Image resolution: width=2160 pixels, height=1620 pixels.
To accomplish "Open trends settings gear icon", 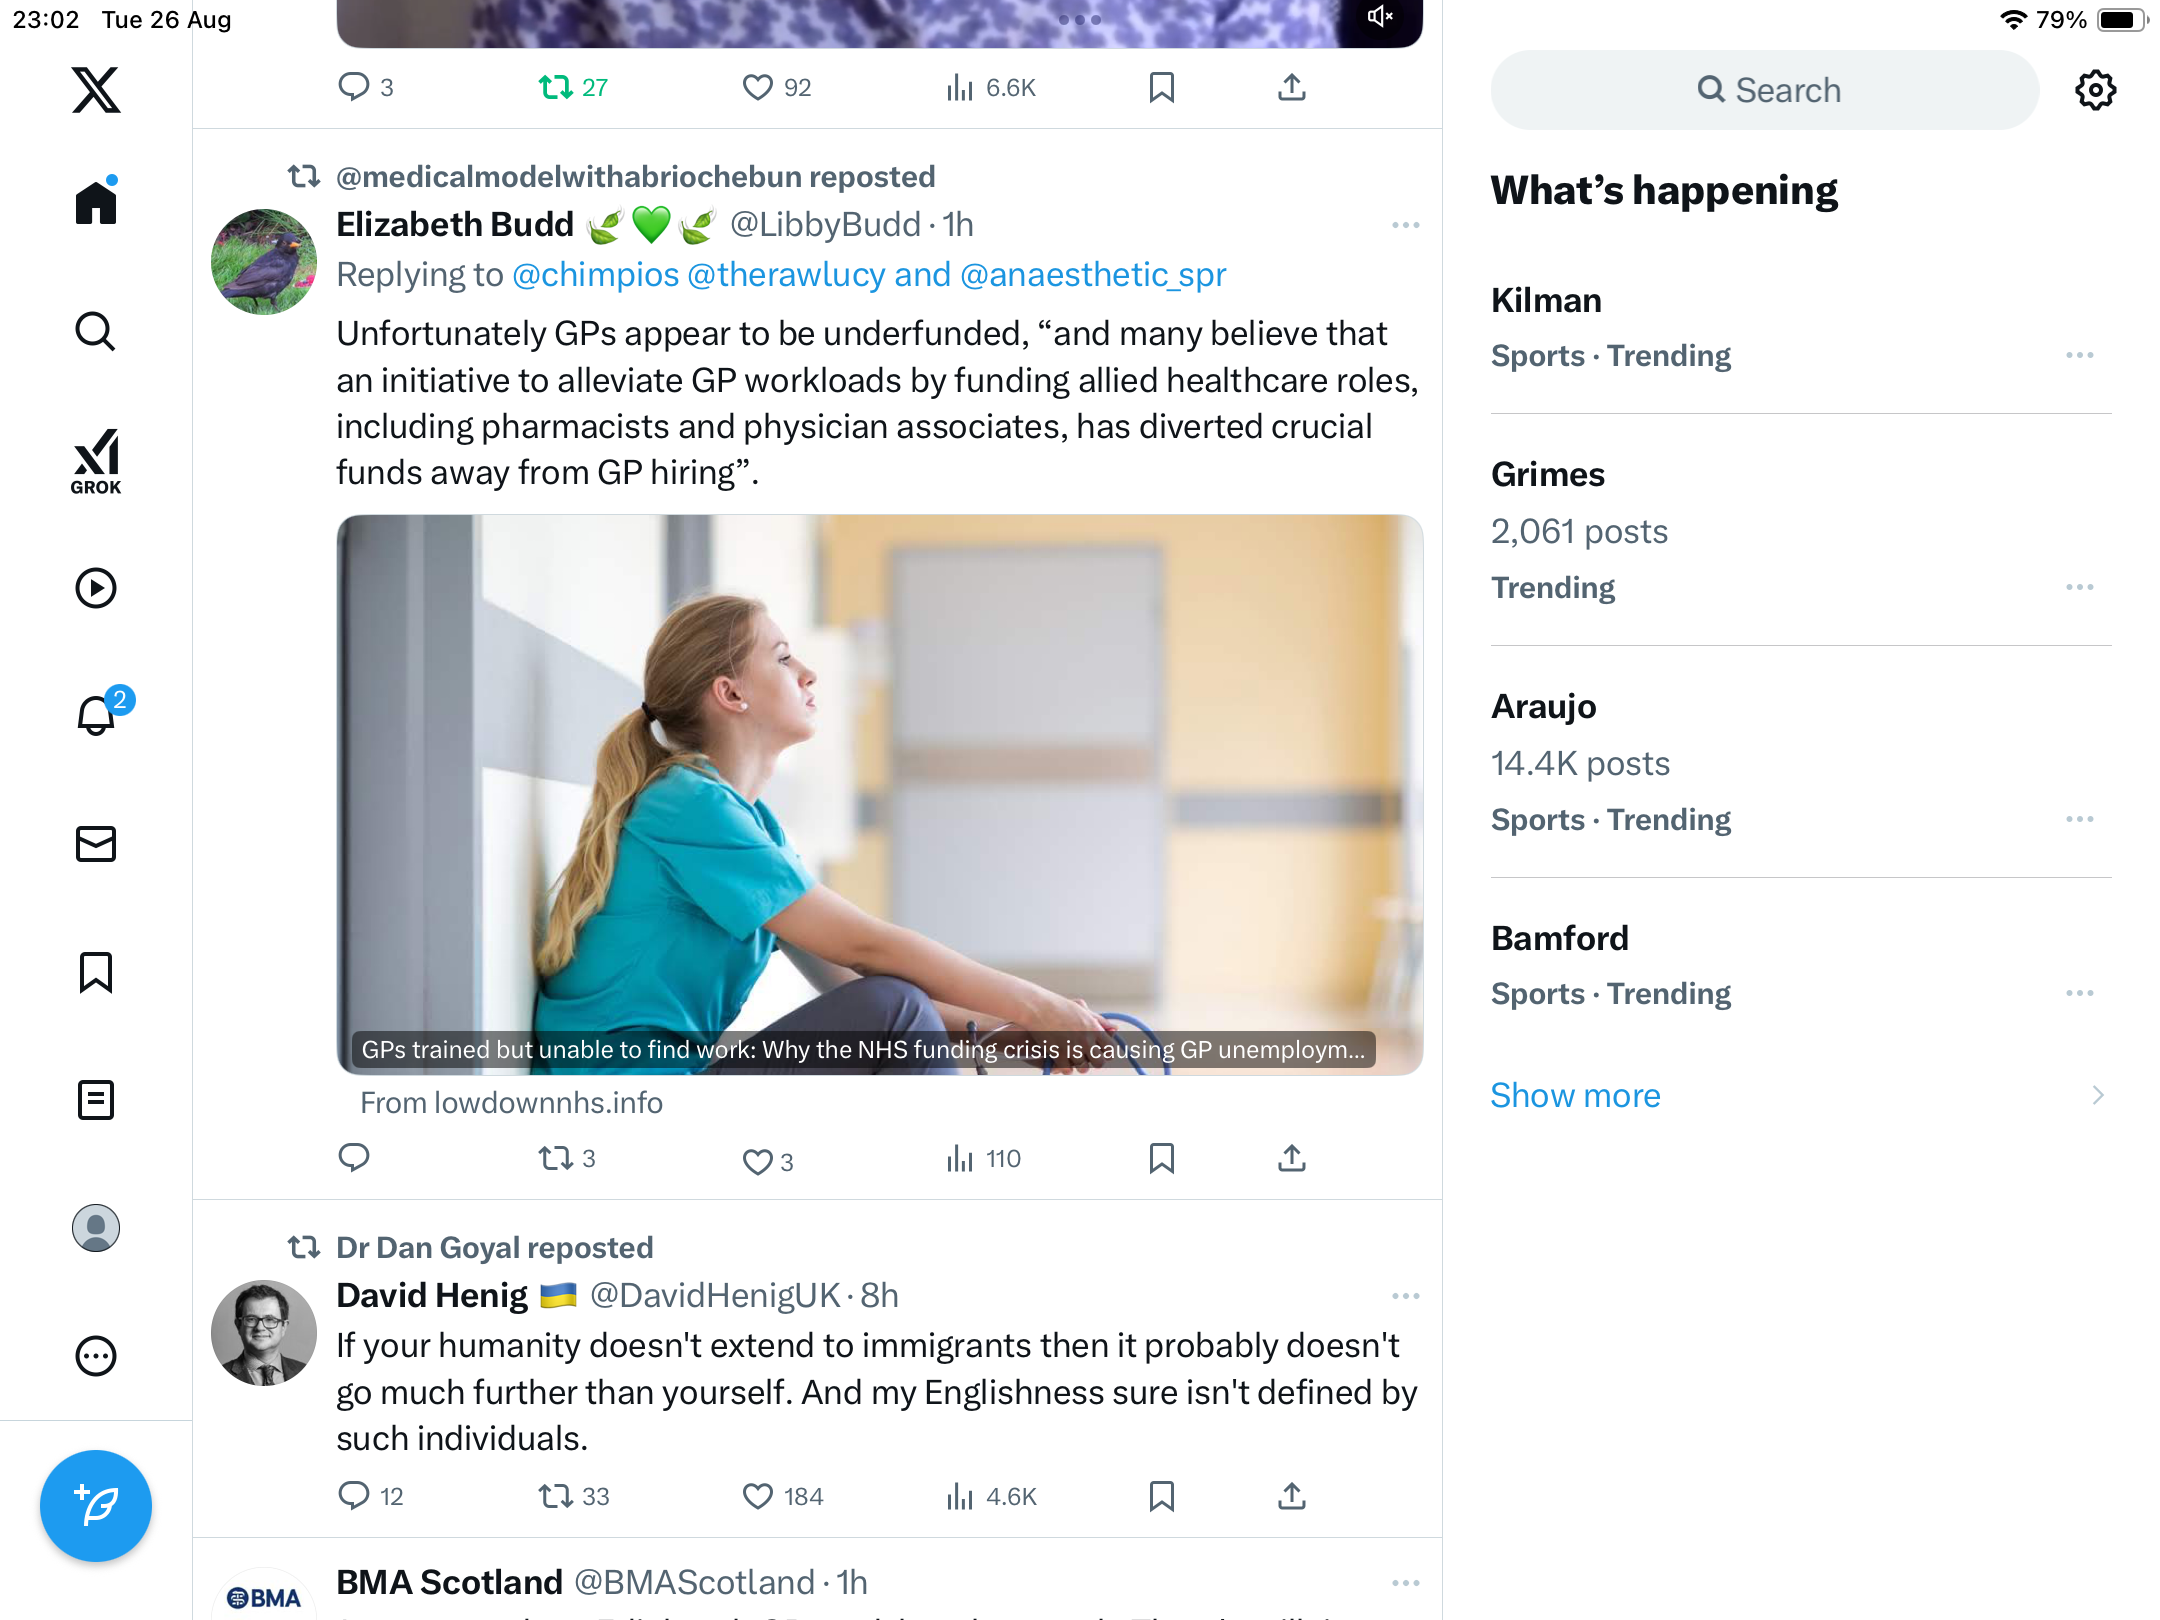I will [2095, 90].
